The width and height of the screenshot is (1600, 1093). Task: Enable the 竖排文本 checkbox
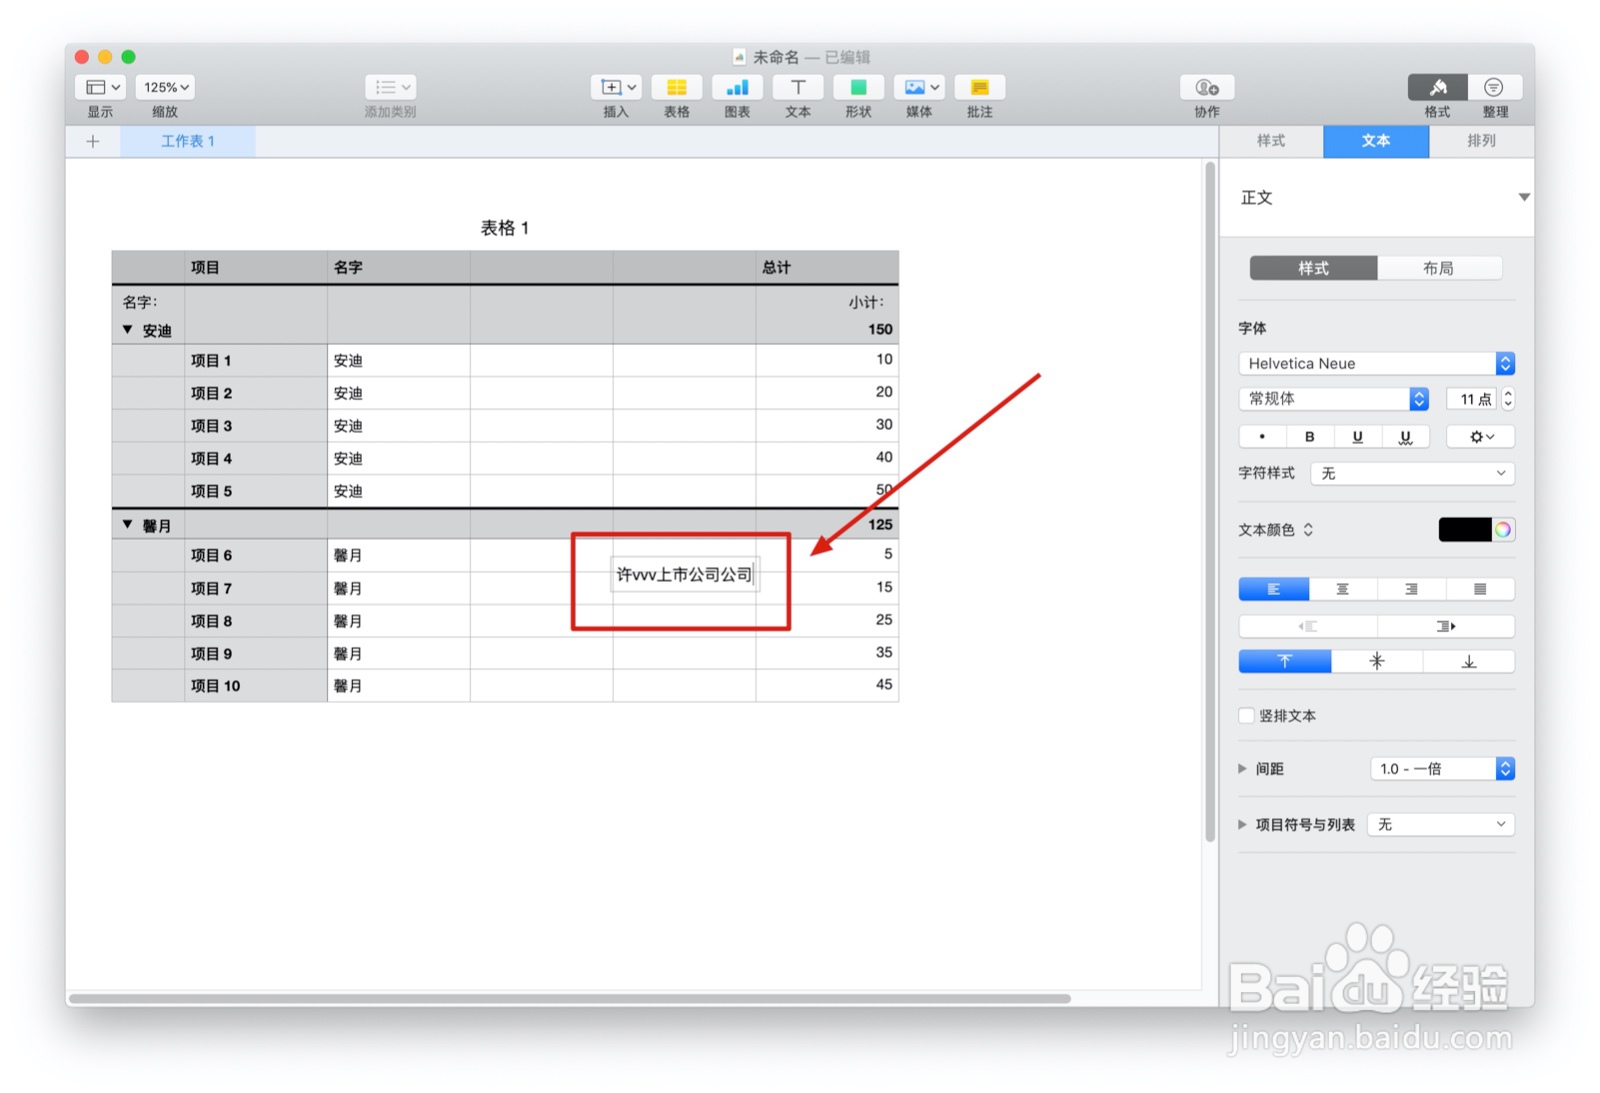(1247, 715)
